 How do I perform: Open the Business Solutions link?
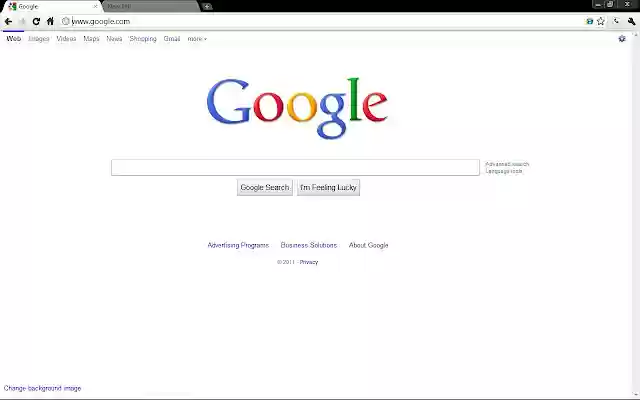click(x=309, y=245)
